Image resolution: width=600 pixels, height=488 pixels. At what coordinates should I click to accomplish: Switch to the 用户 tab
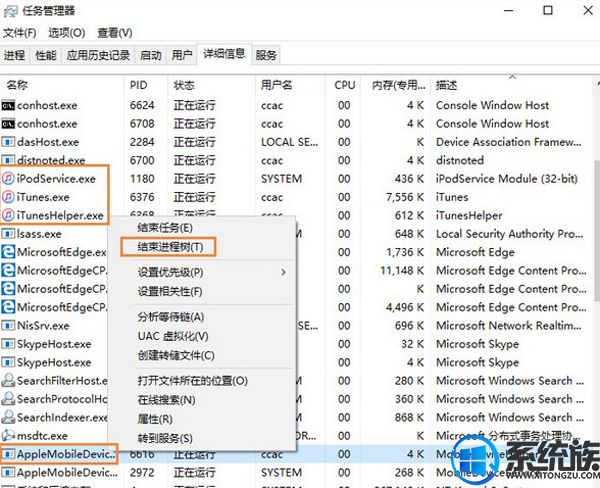[181, 55]
